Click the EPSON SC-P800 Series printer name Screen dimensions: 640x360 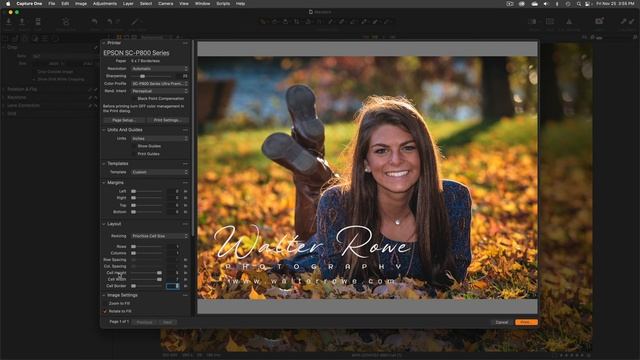click(x=136, y=53)
